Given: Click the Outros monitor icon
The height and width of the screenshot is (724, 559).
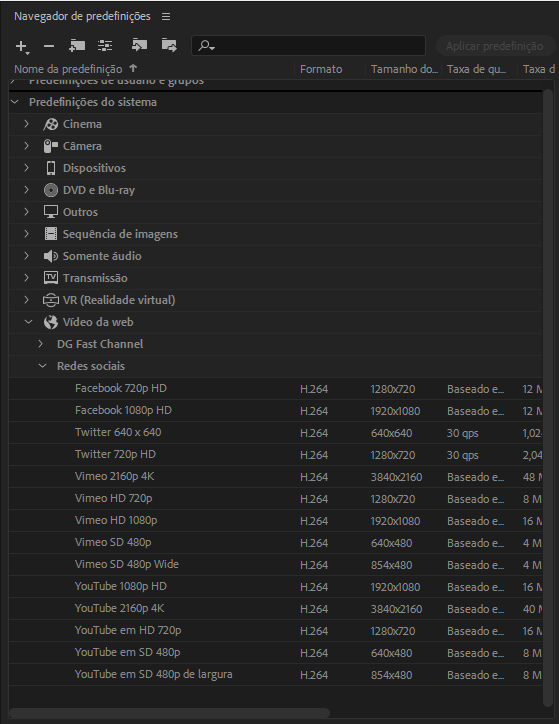Looking at the screenshot, I should pyautogui.click(x=51, y=212).
